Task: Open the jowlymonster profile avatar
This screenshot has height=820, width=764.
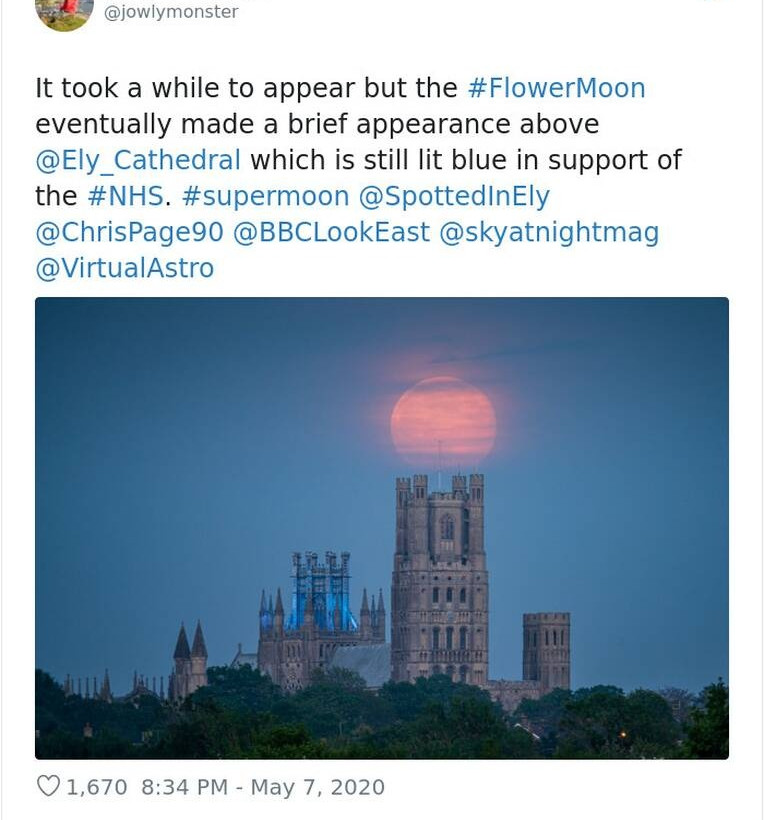Action: click(64, 14)
